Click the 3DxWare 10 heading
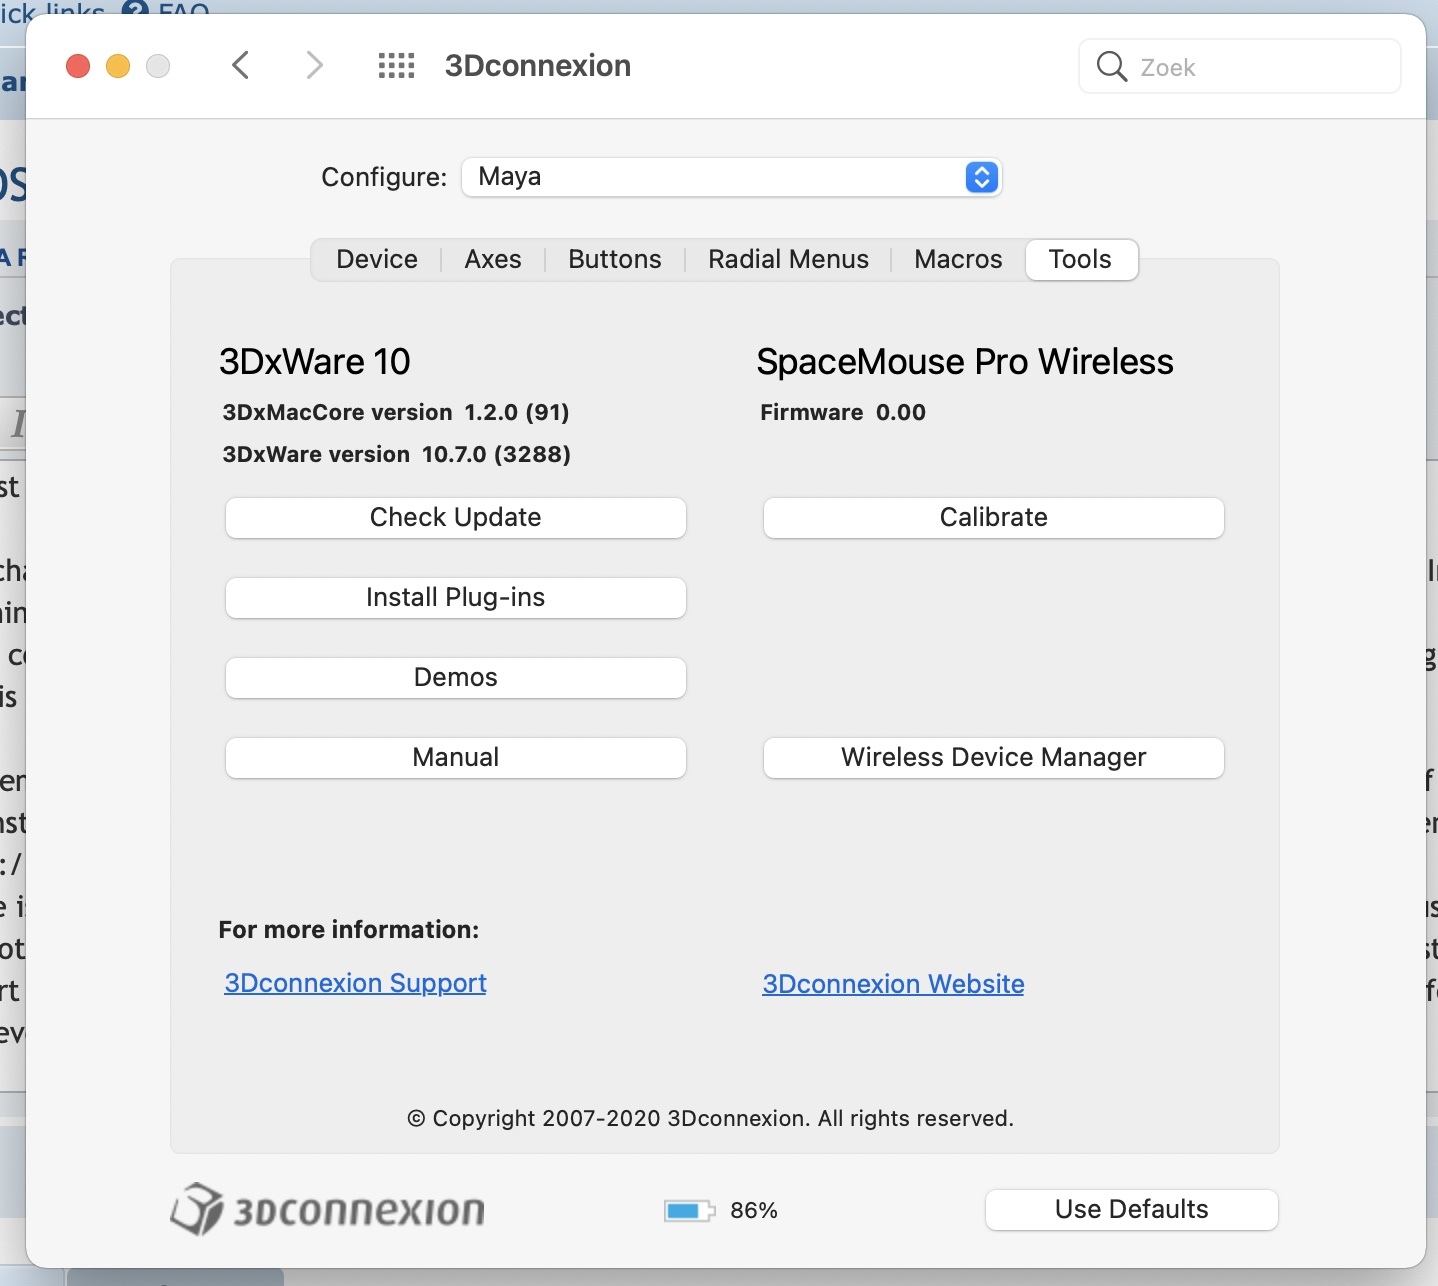Screen dimensions: 1438x1286 point(315,362)
